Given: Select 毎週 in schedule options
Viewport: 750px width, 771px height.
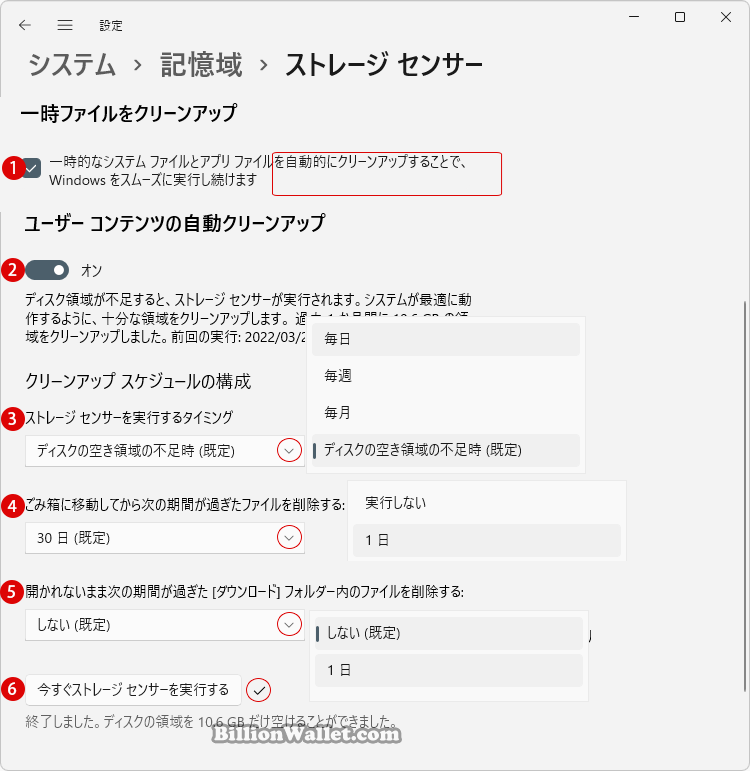Looking at the screenshot, I should click(x=446, y=376).
